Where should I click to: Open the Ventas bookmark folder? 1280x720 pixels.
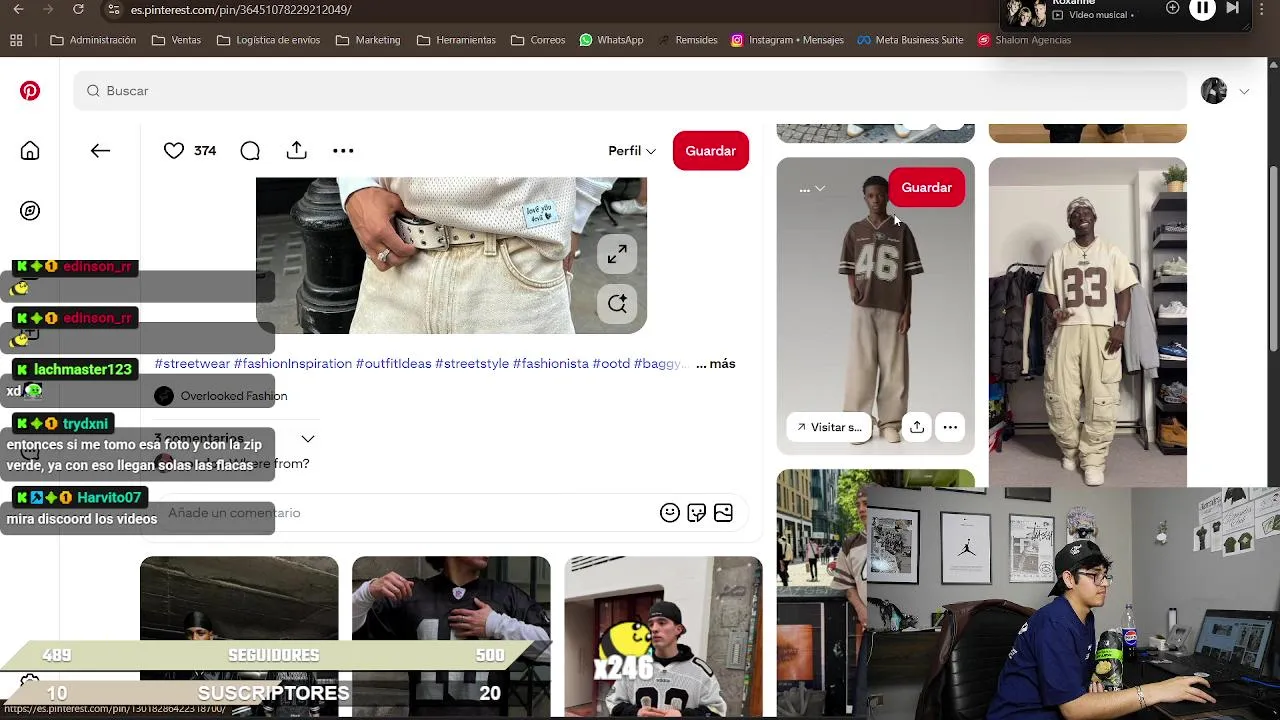tap(177, 40)
